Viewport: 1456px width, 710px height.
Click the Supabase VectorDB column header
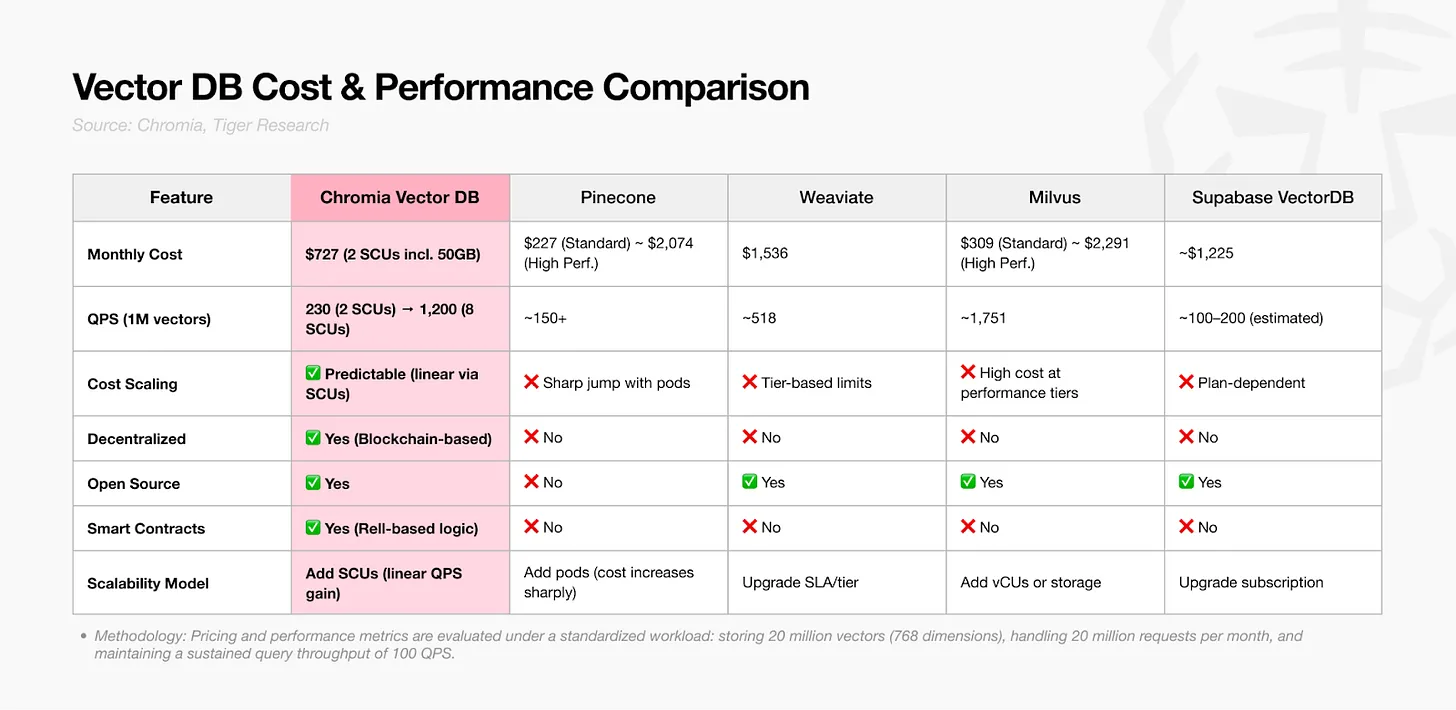pyautogui.click(x=1272, y=198)
